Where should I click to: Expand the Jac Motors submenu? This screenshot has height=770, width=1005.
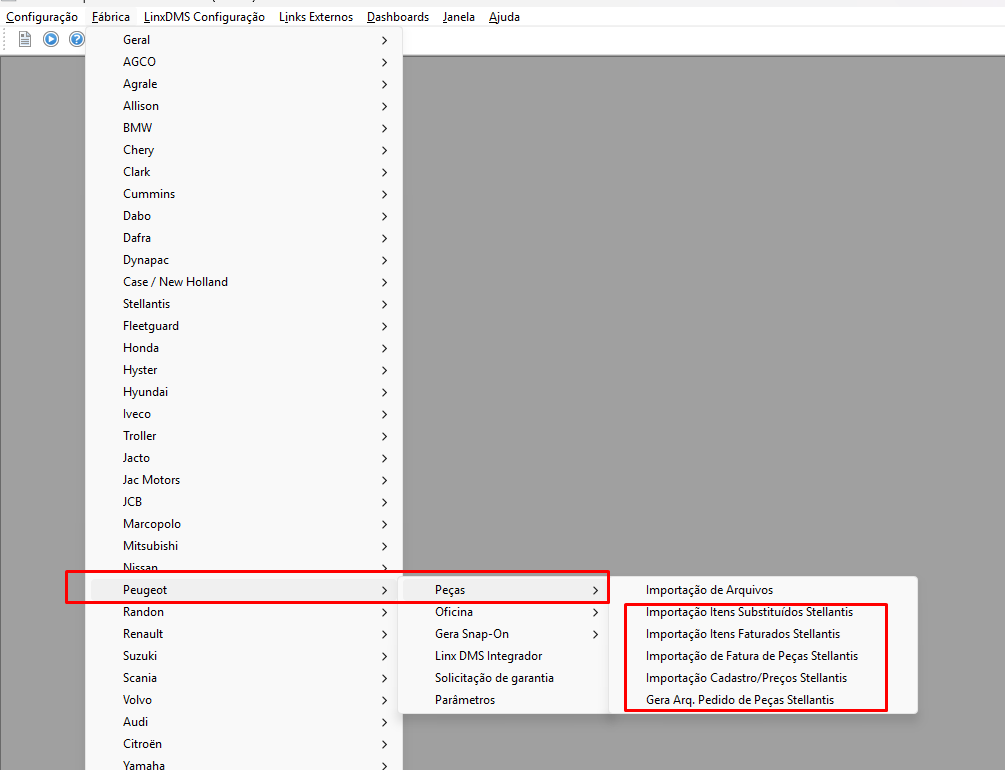coord(244,480)
